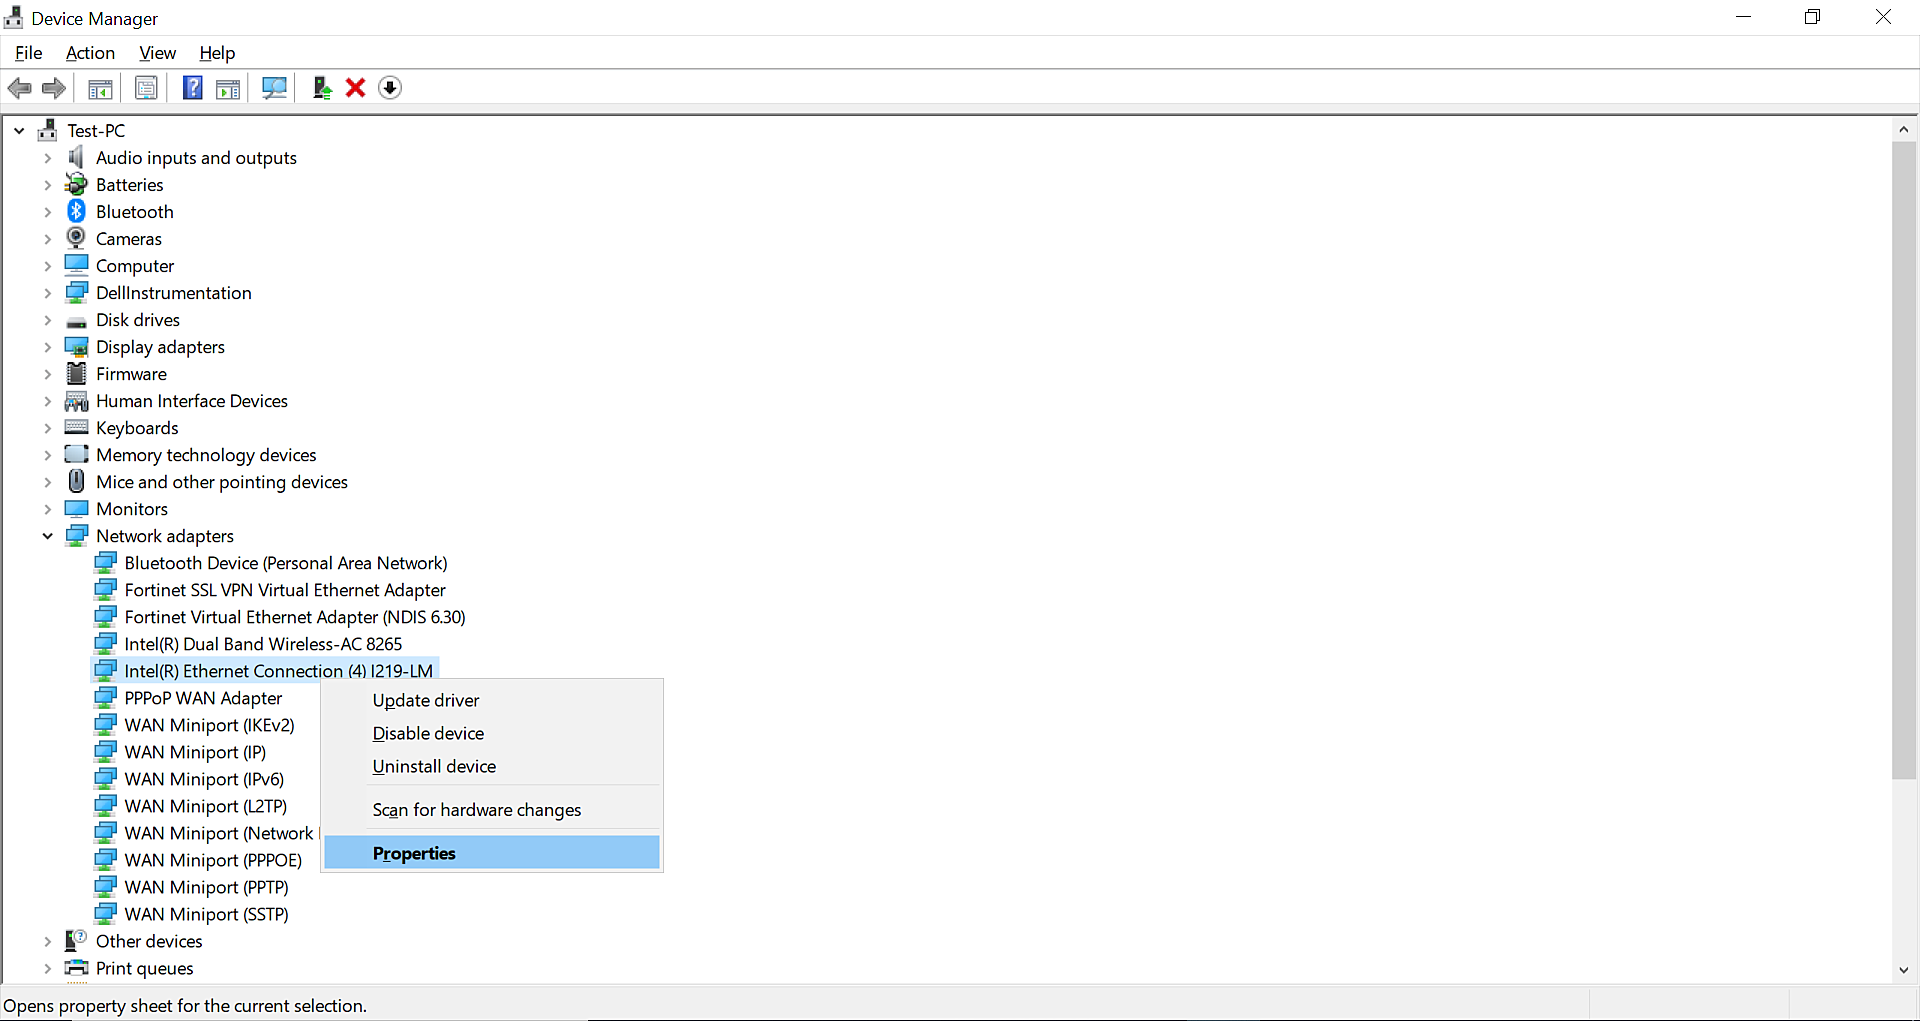Select Bluetooth Device (Personal Area Network)
This screenshot has height=1021, width=1920.
tap(286, 563)
